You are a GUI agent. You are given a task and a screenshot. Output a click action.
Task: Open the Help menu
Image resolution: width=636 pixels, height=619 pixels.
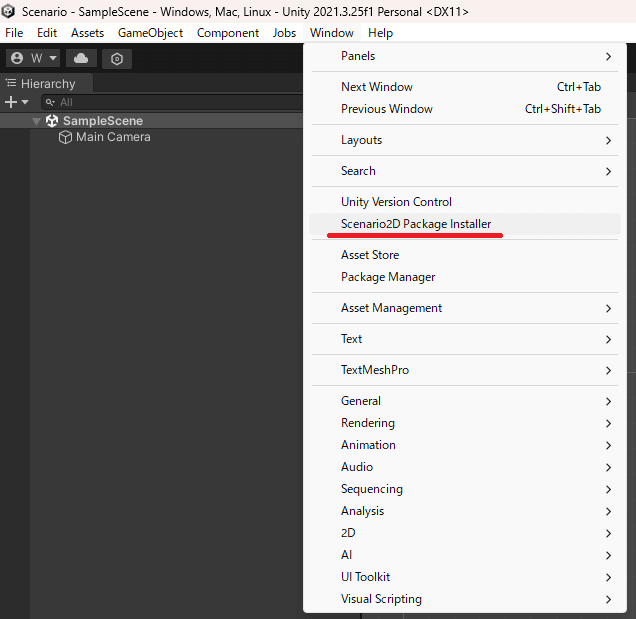pyautogui.click(x=380, y=33)
